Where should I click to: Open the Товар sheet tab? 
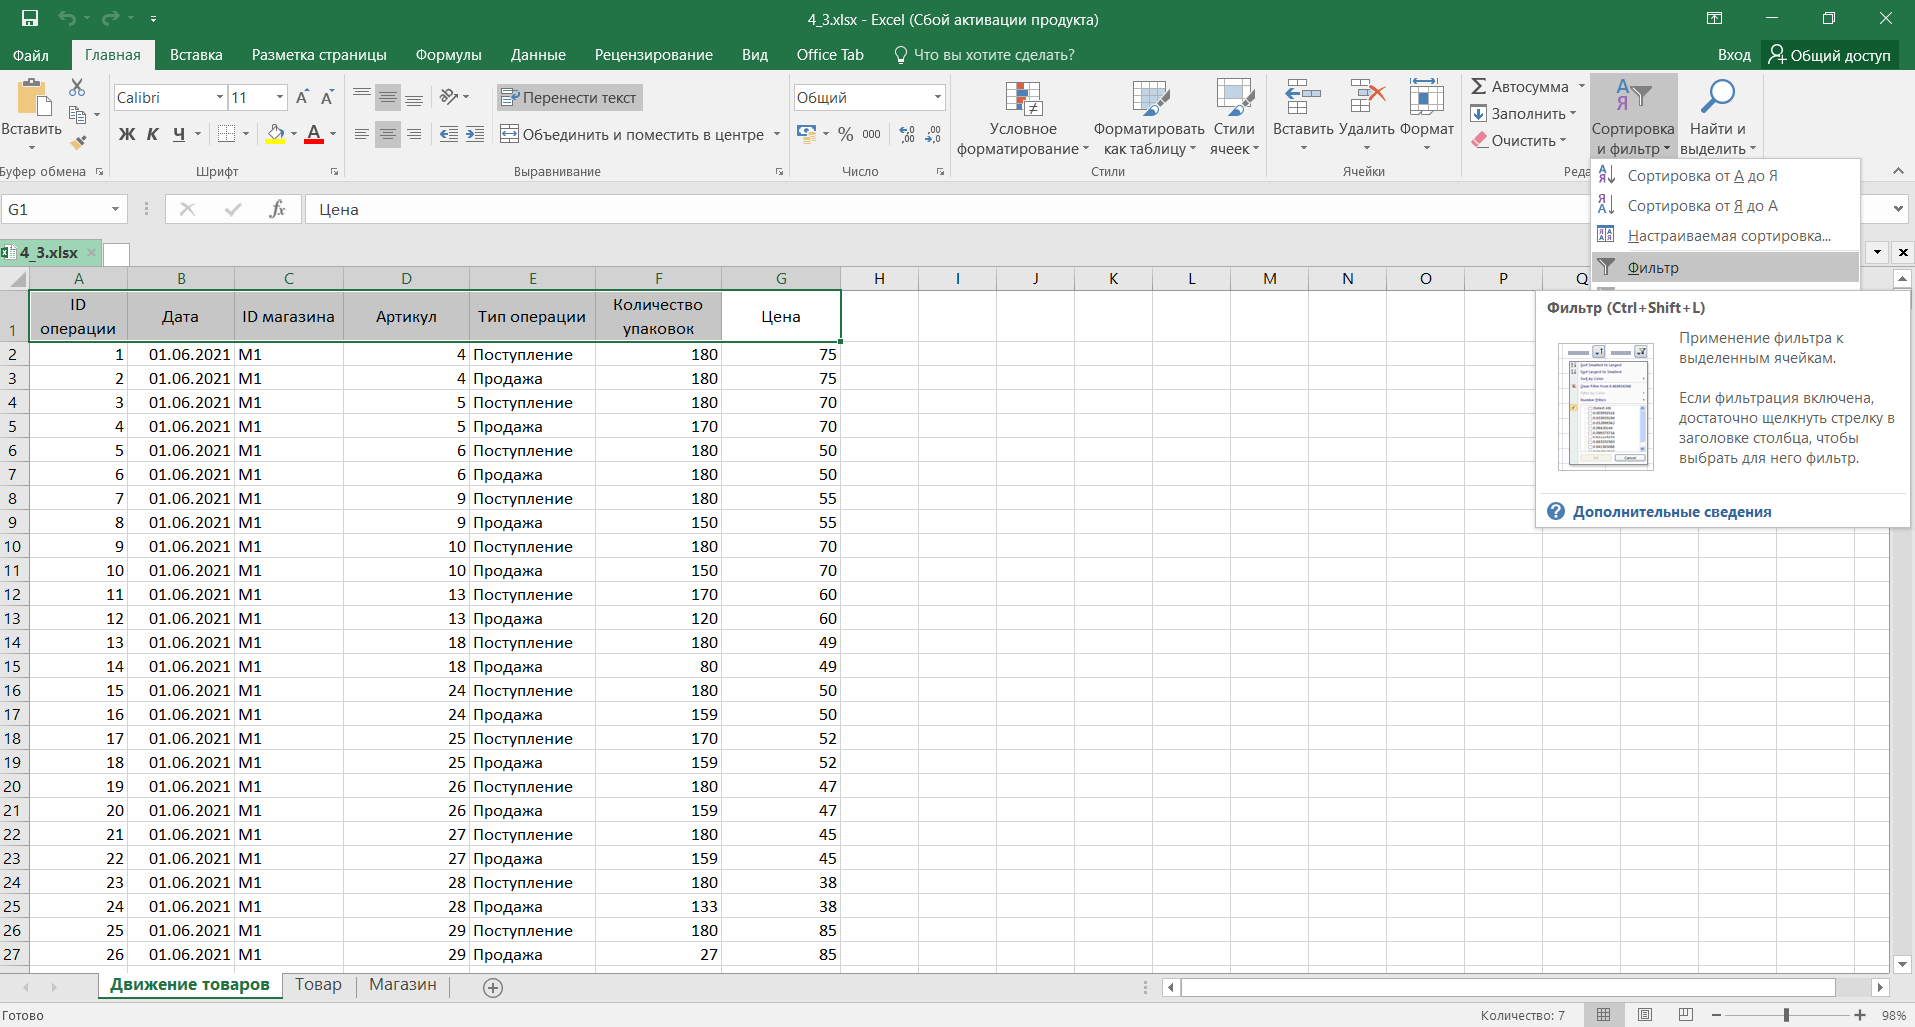318,985
